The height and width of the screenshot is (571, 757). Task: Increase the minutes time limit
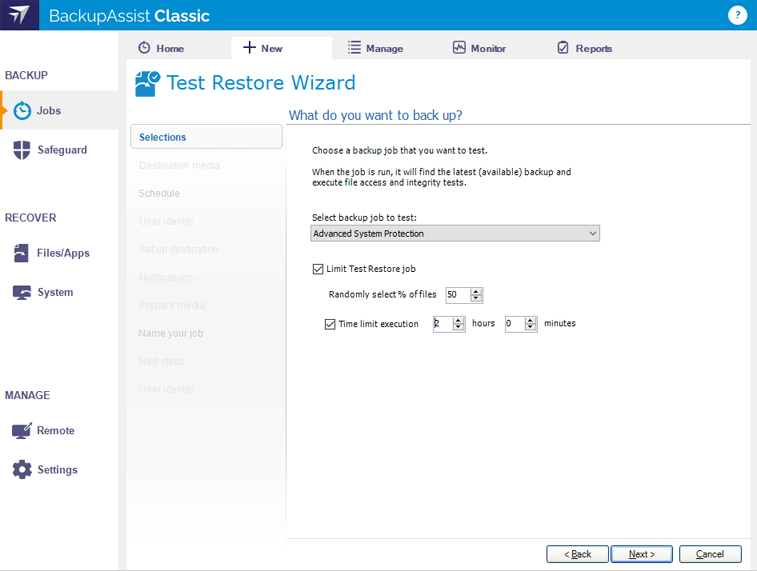530,320
